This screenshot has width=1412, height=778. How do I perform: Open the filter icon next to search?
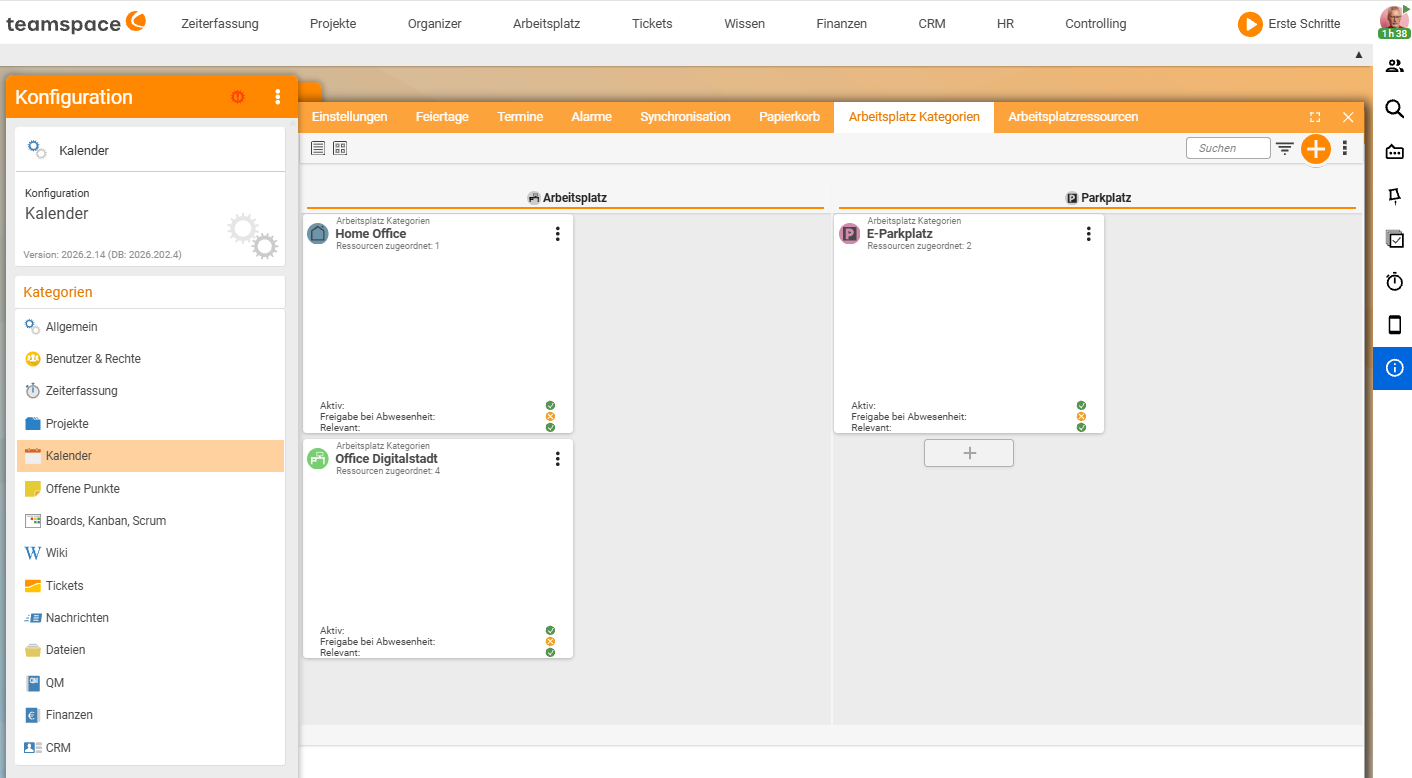1285,148
